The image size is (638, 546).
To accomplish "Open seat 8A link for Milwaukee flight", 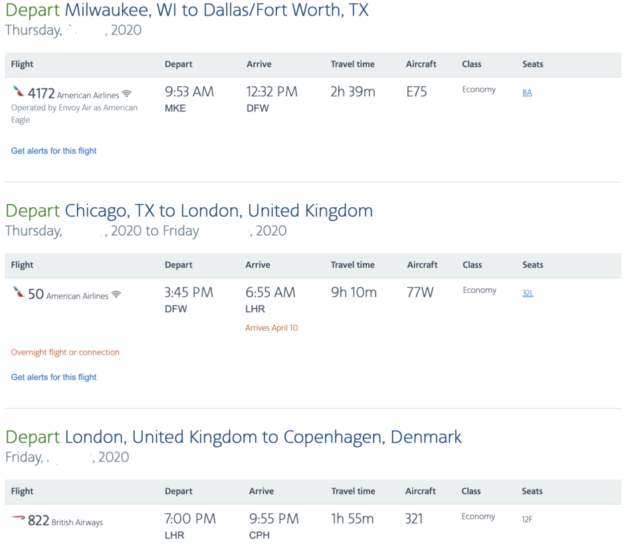I will 527,93.
